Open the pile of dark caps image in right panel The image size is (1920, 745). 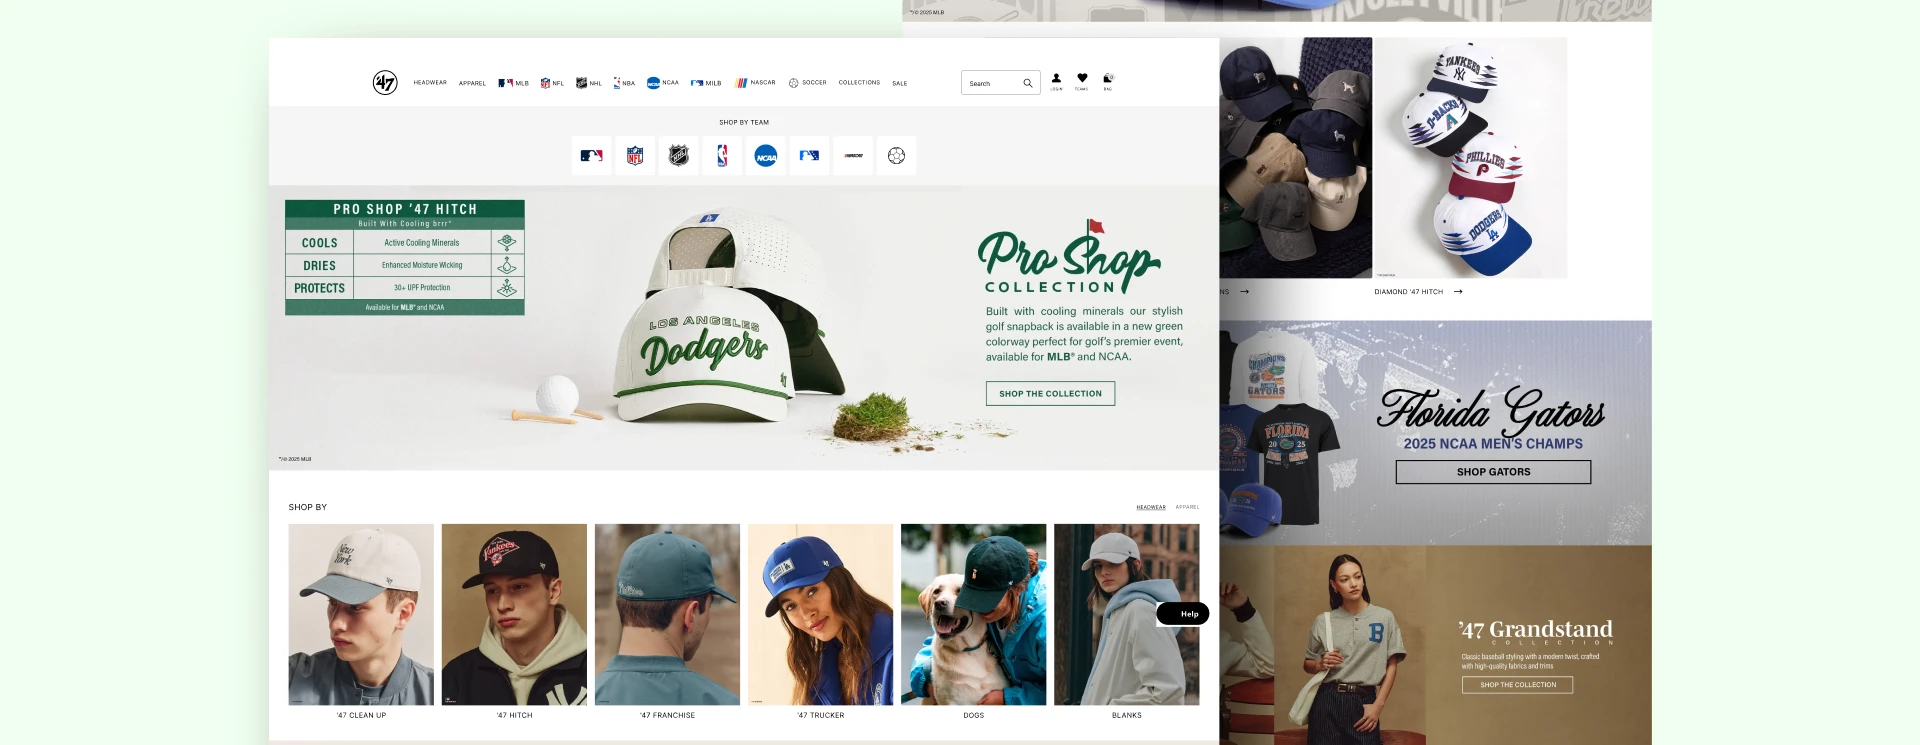pyautogui.click(x=1296, y=158)
